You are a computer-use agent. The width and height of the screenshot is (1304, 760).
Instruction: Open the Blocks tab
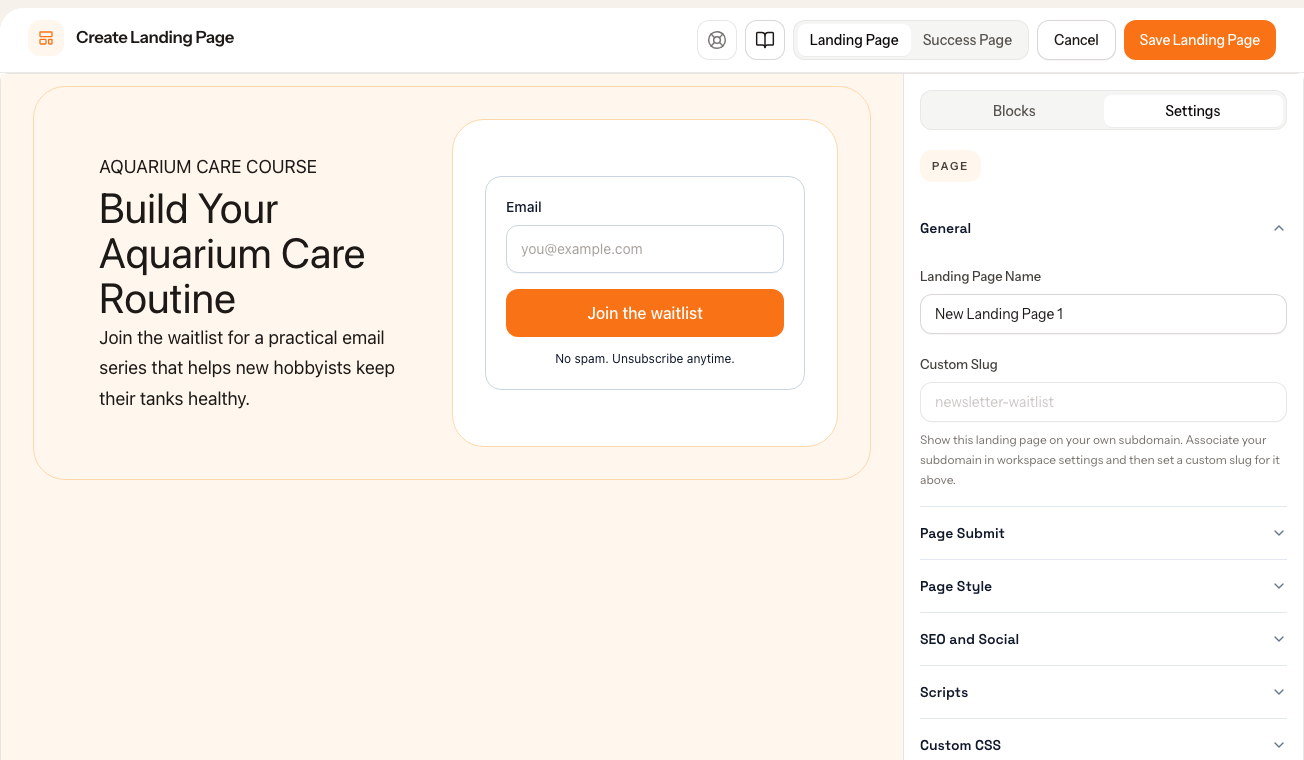(x=1014, y=111)
